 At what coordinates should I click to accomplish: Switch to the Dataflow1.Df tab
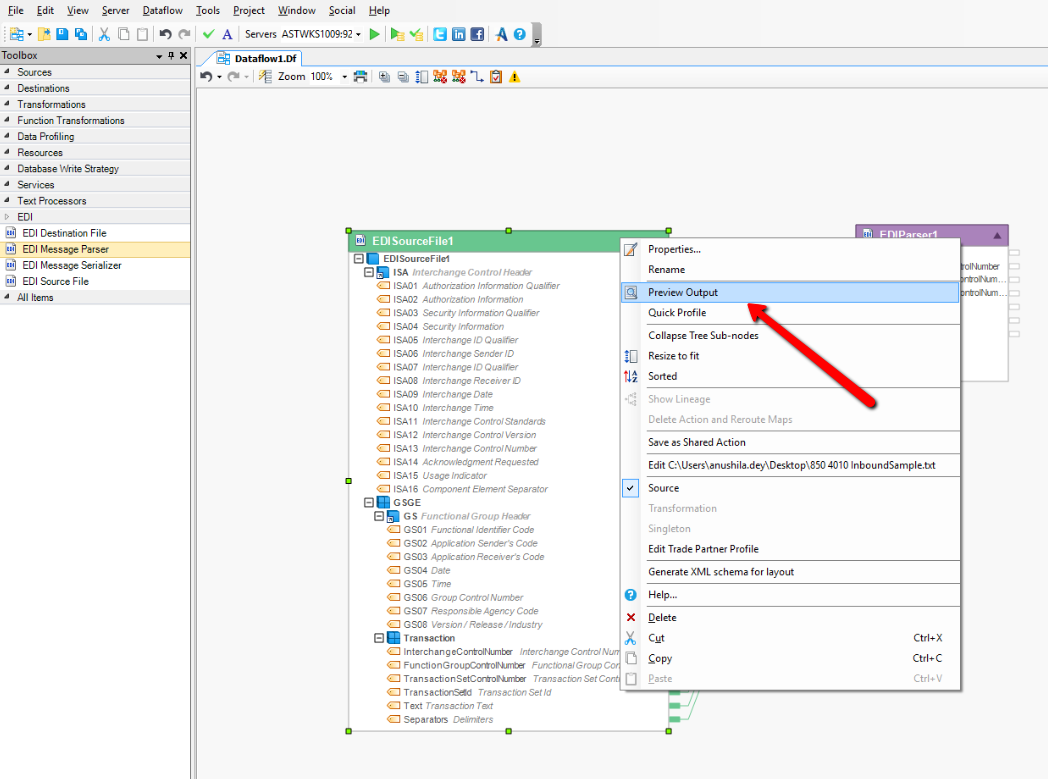265,58
